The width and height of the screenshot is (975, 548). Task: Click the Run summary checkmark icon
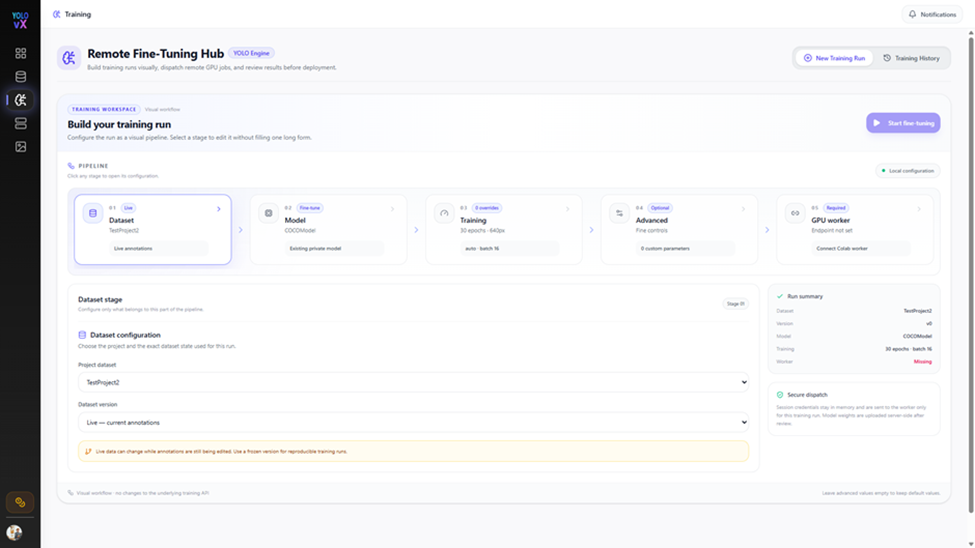click(x=780, y=296)
